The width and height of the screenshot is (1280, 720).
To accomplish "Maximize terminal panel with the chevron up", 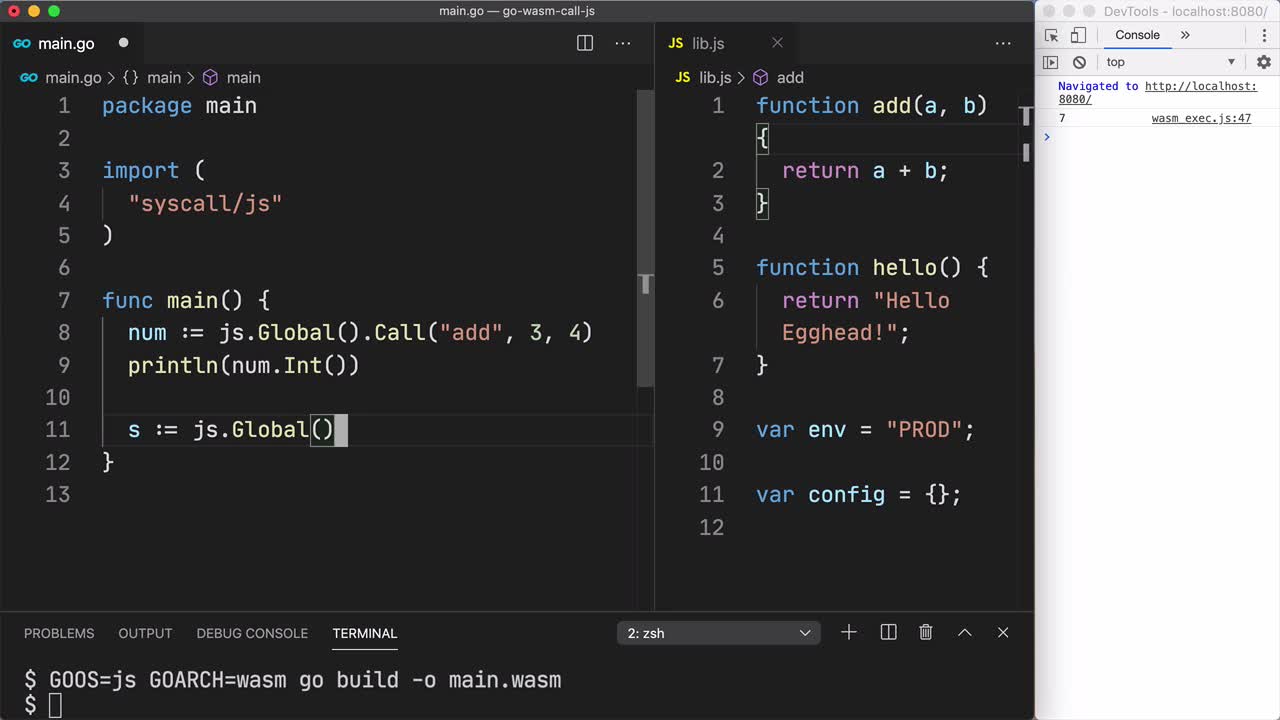I will click(x=965, y=632).
